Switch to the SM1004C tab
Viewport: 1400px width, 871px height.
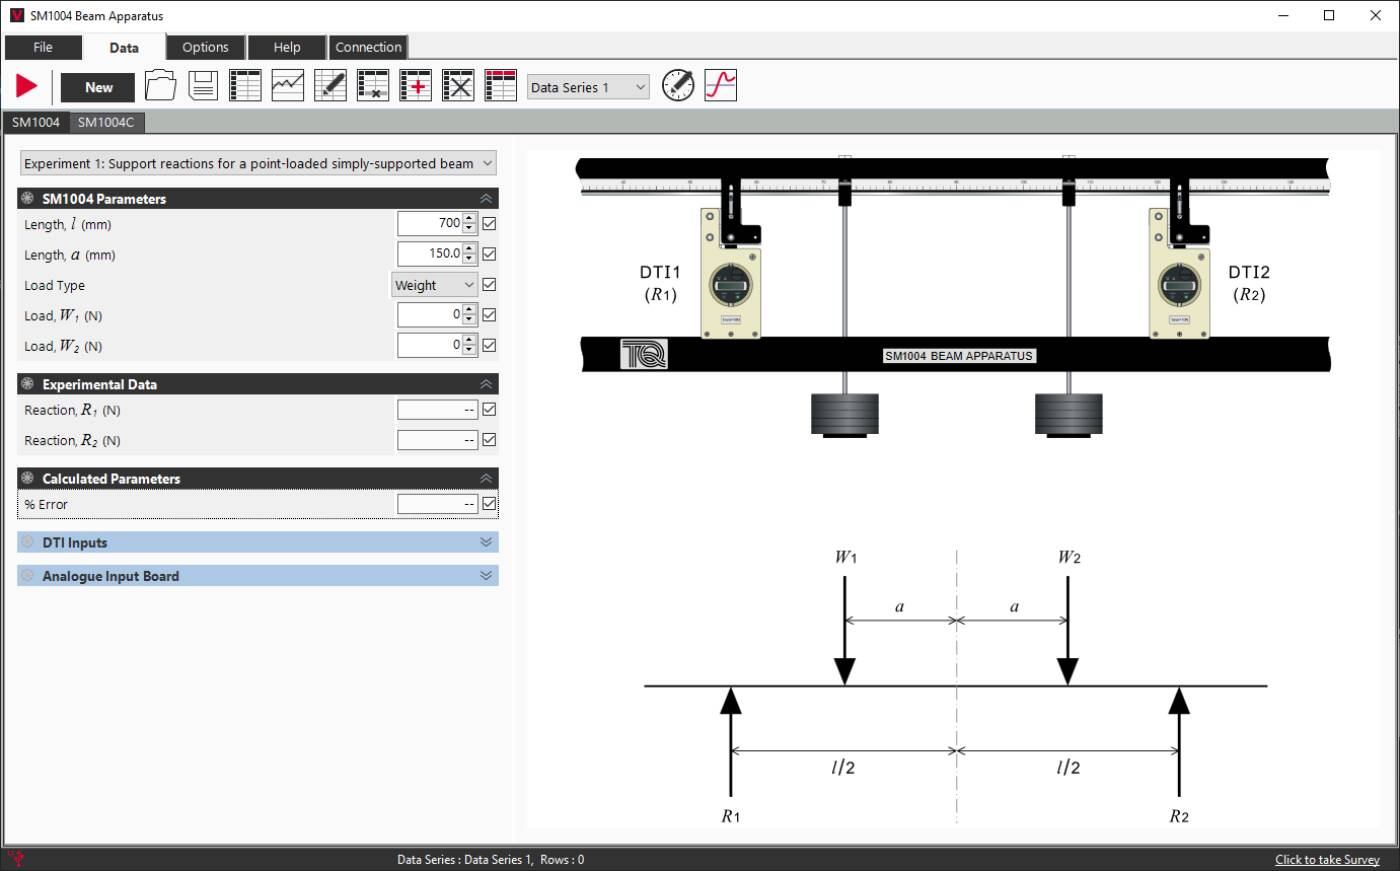(106, 122)
